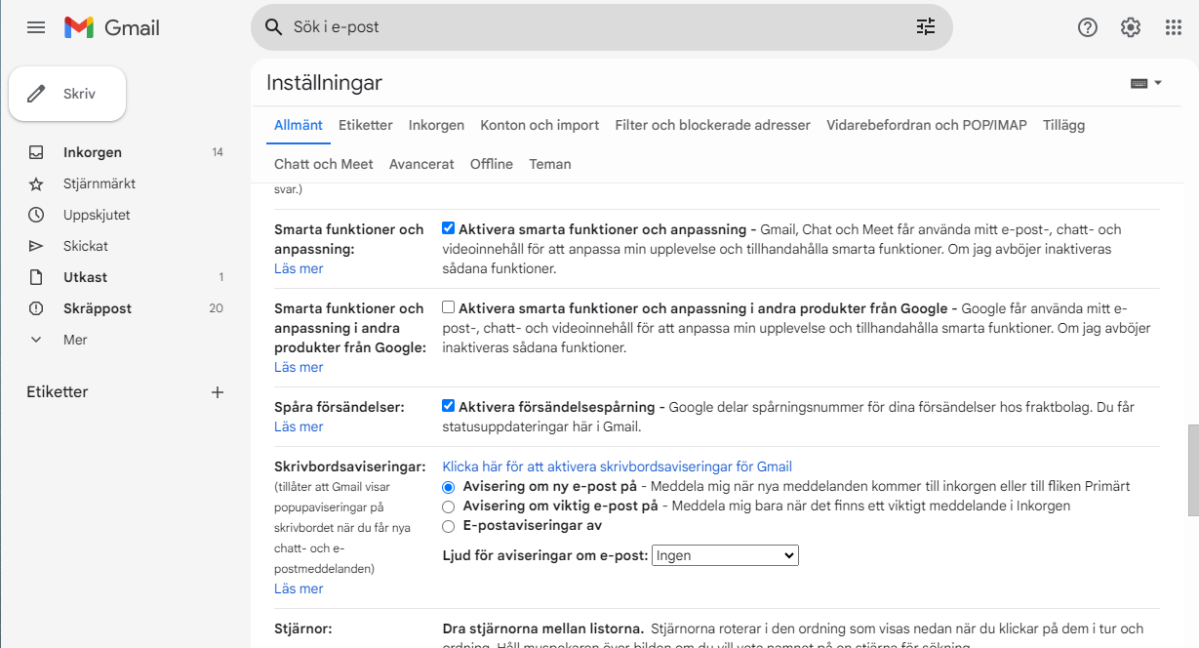Screen dimensions: 1199x648
Task: Open the Stjärnmärkt starred folder
Action: point(99,184)
